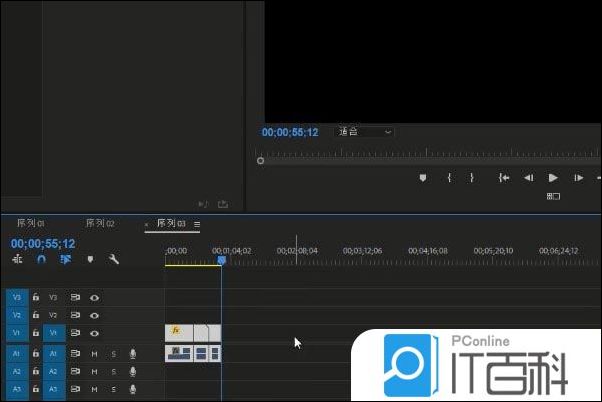Screen dimensions: 602x402
Task: Toggle sync lock for track V3
Action: coord(75,297)
